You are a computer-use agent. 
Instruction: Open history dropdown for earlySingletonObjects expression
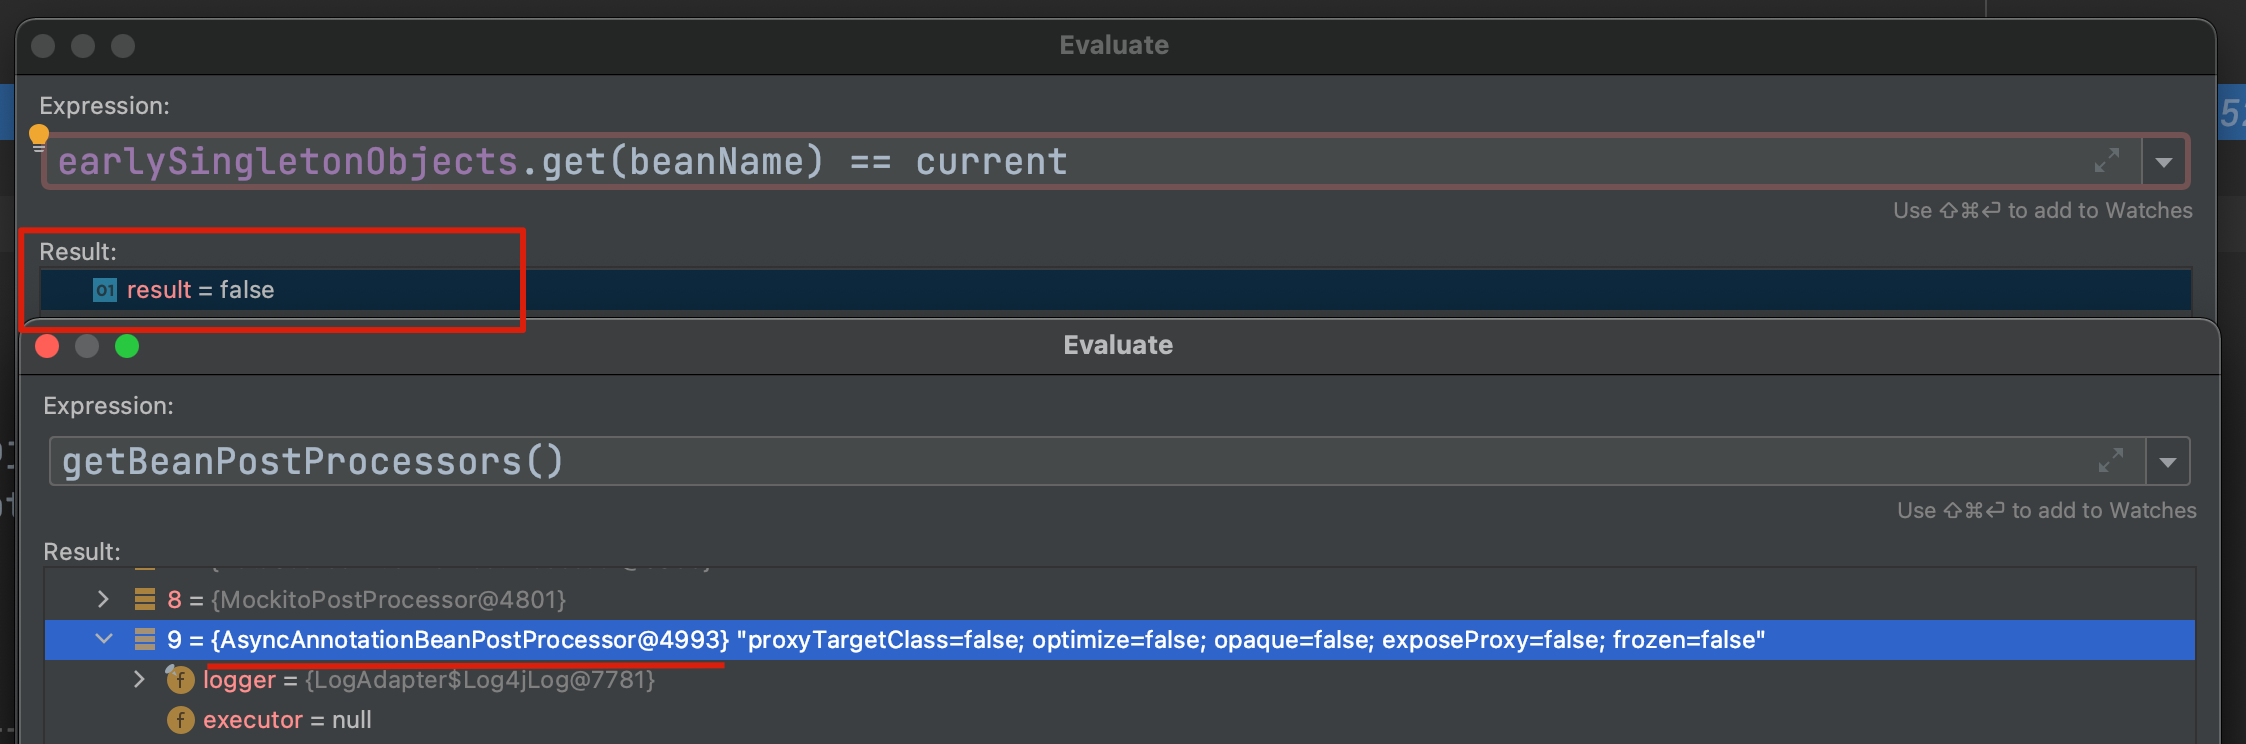(2164, 162)
